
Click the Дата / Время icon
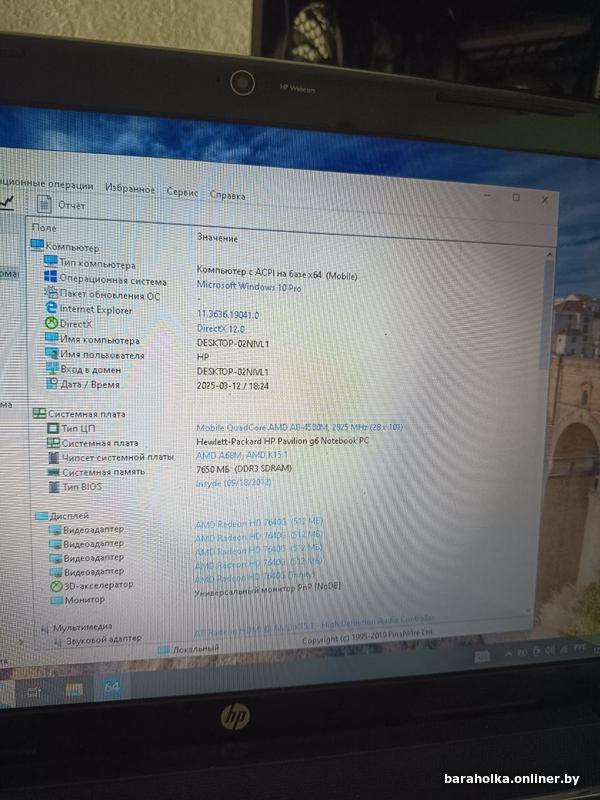coord(53,383)
